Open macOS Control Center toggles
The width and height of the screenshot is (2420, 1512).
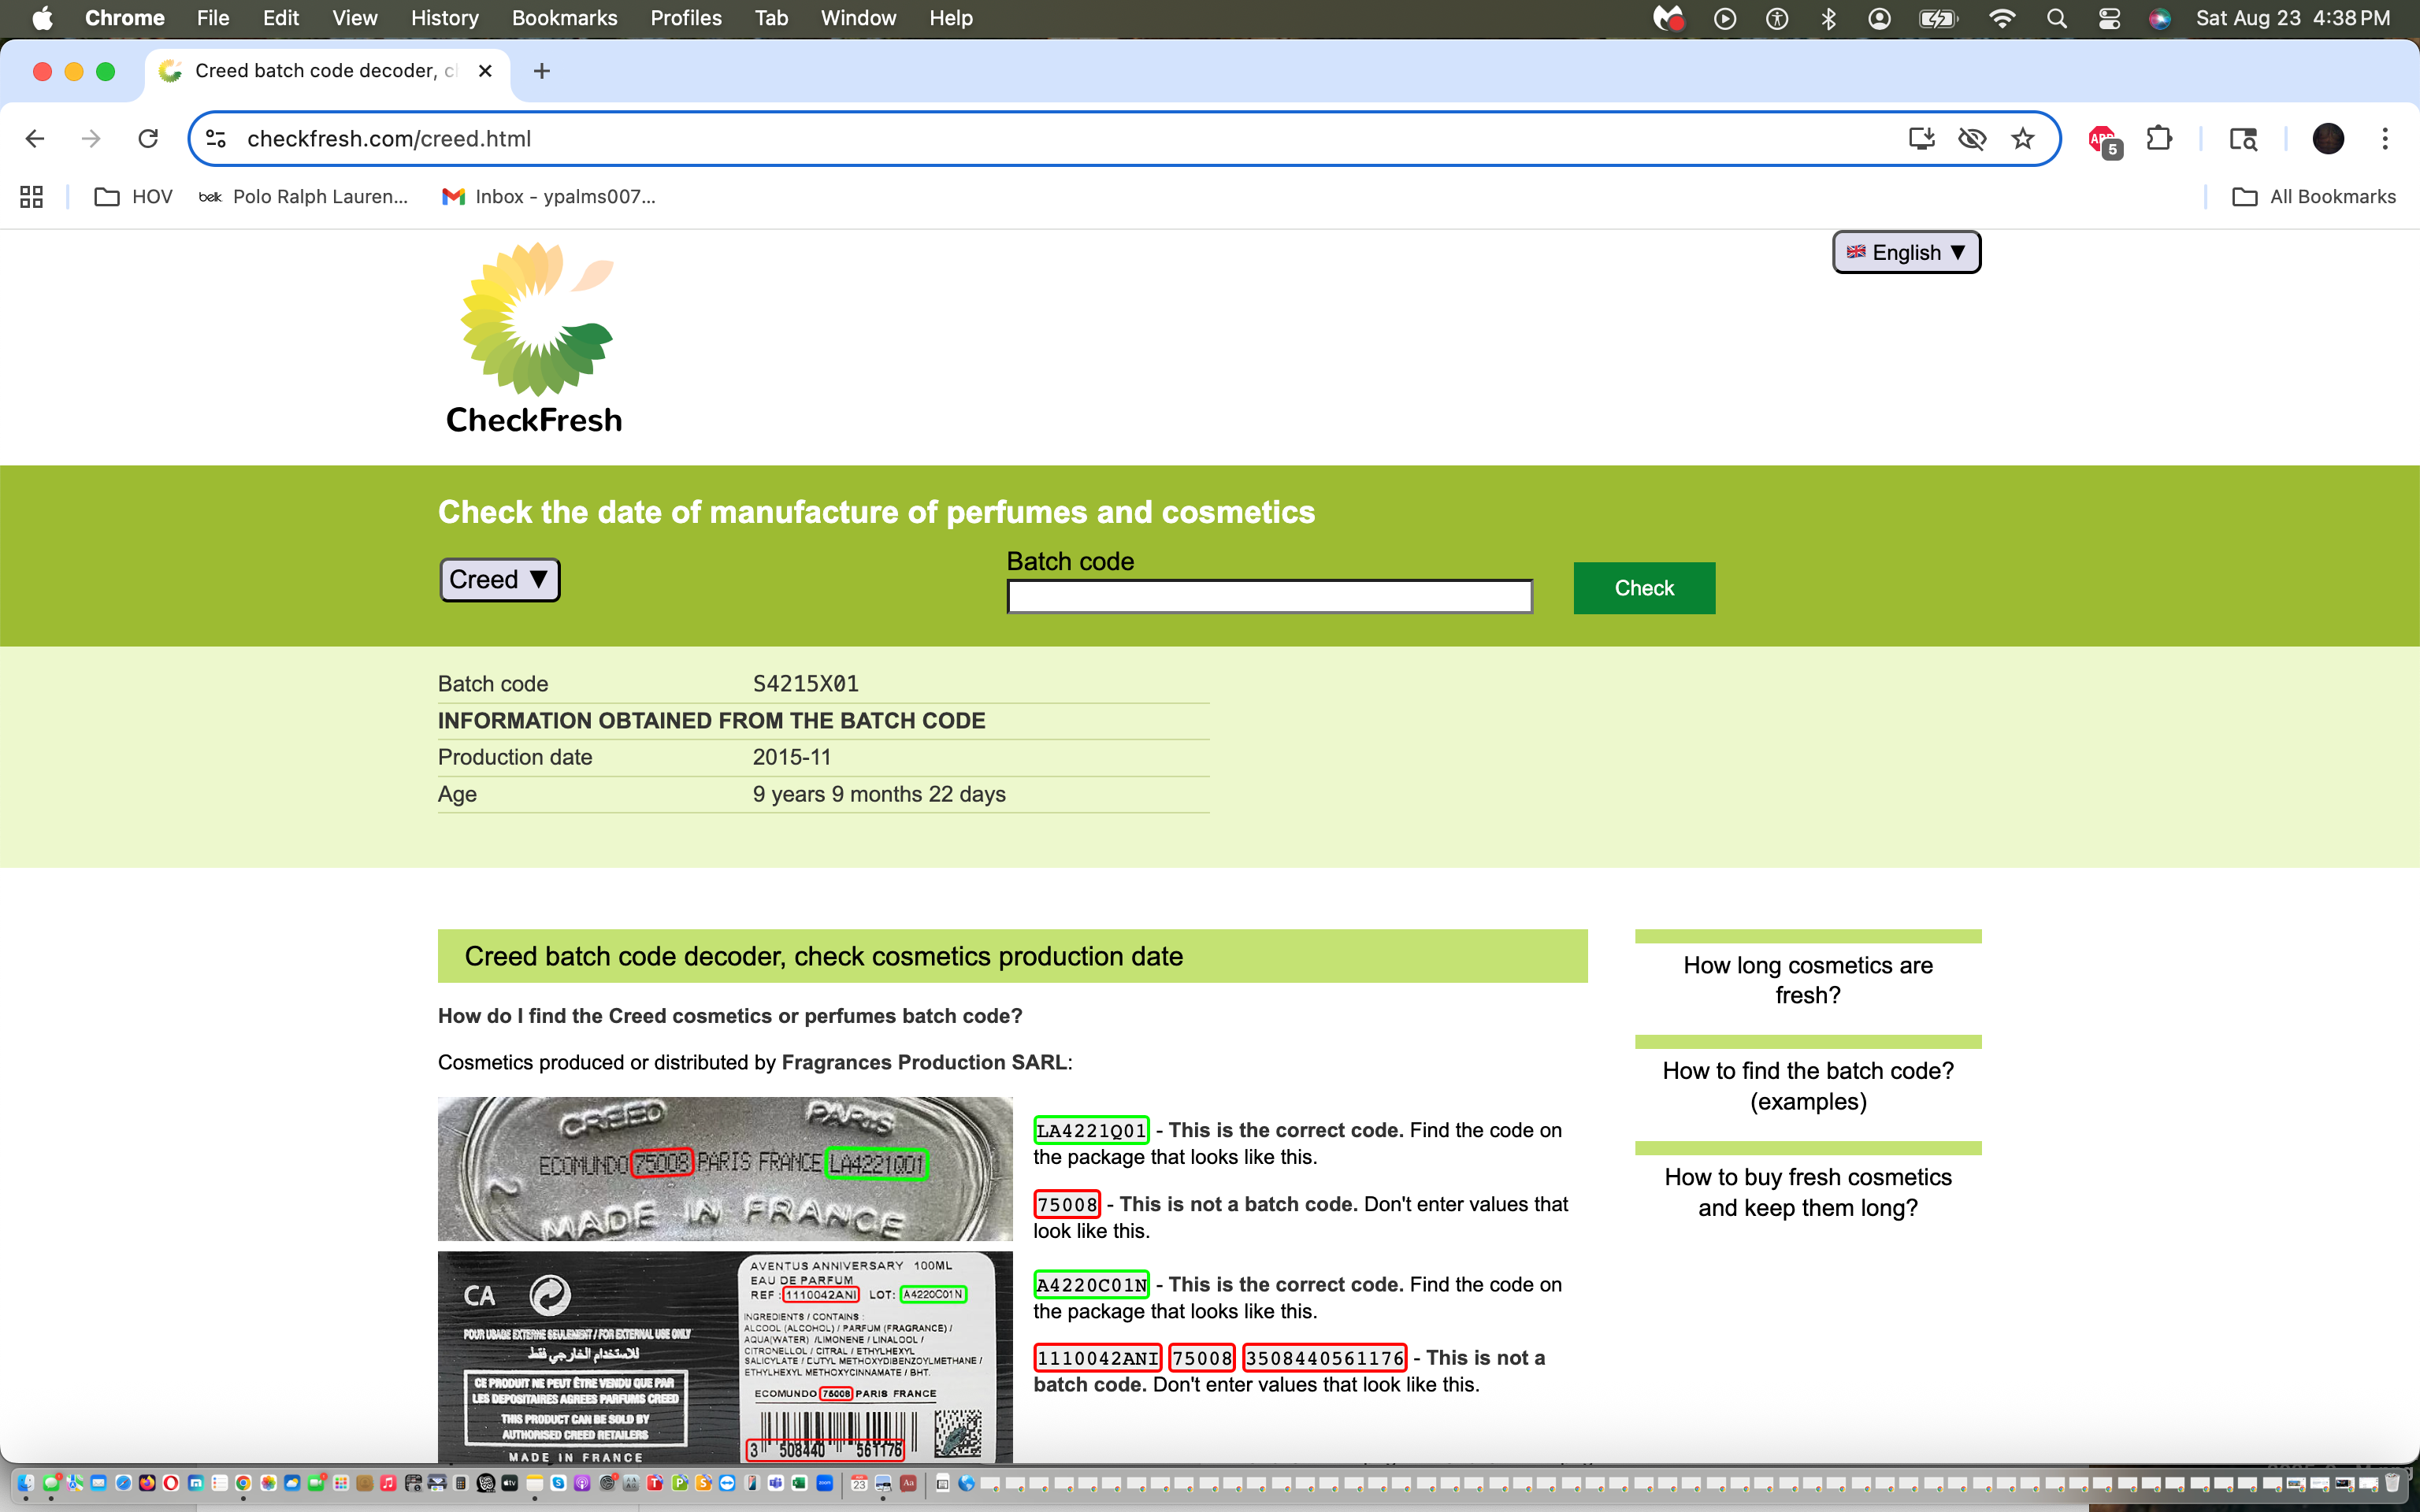coord(2109,18)
